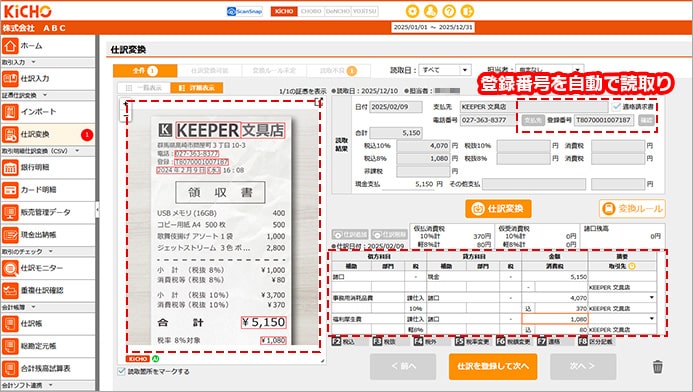693x392 pixels.
Task: Expand the 会計ソフト連携 sidebar section
Action: pyautogui.click(x=50, y=385)
